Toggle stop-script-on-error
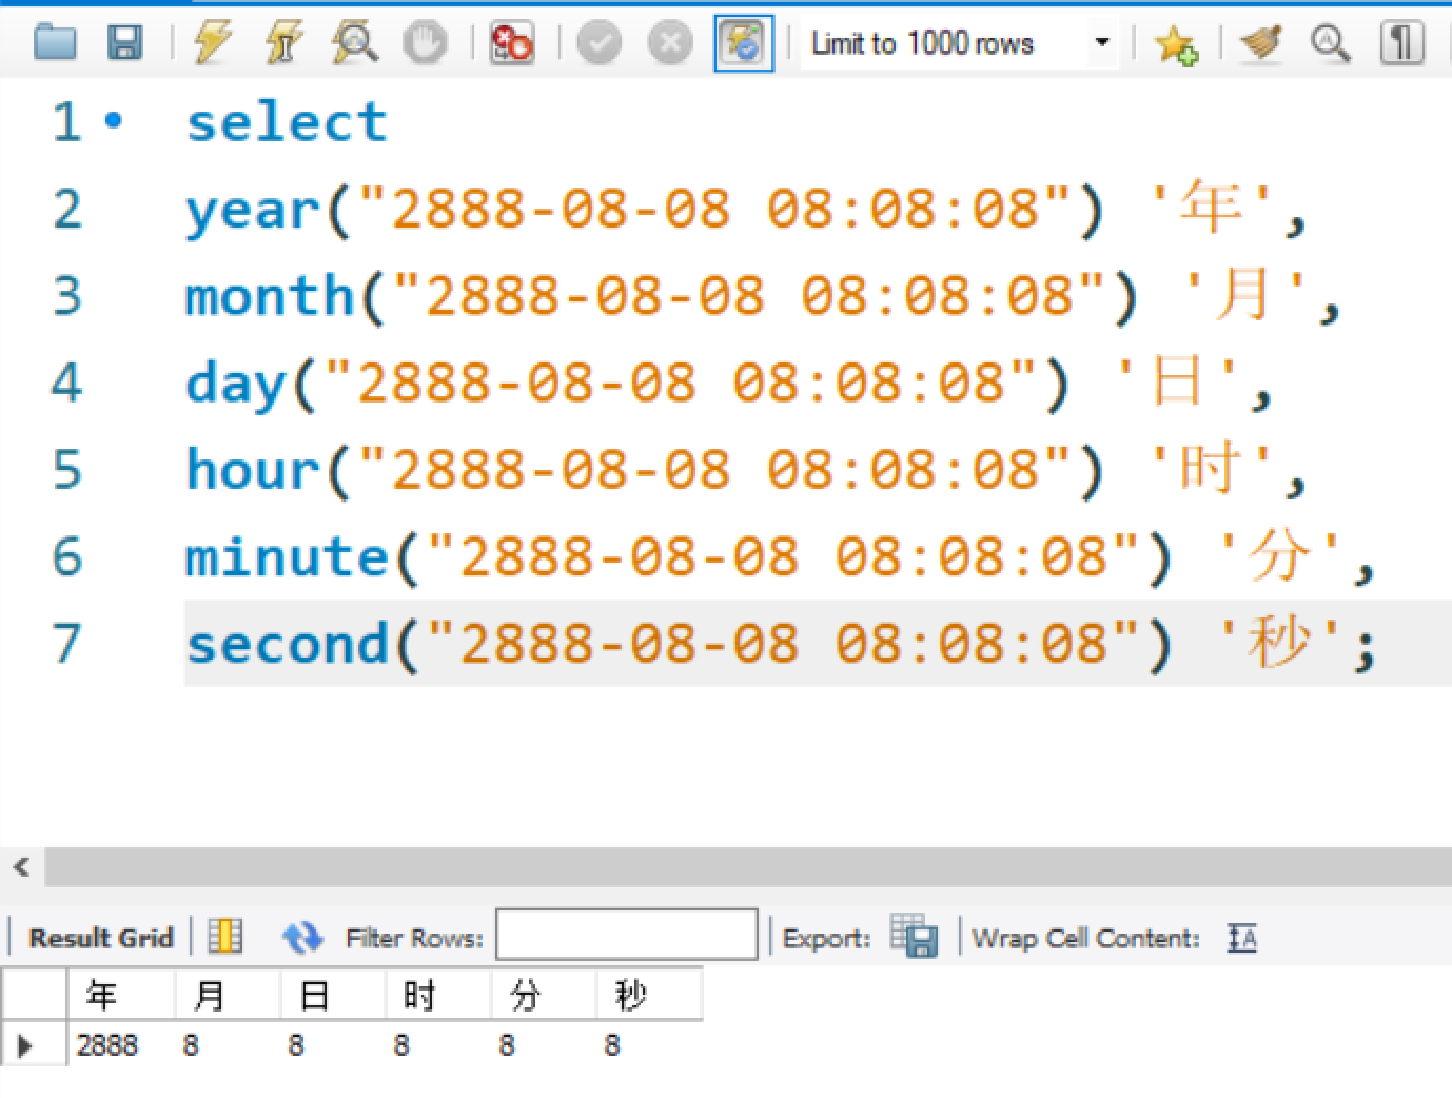Screen dimensions: 1452x1098 pos(511,42)
